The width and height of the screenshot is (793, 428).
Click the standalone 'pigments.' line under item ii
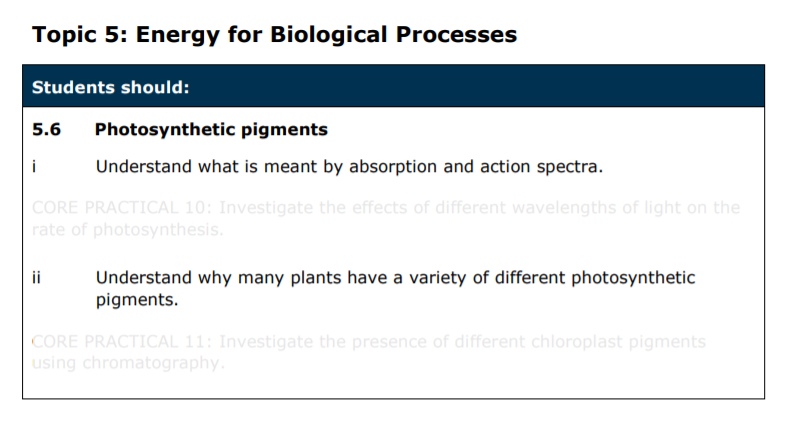(x=137, y=300)
